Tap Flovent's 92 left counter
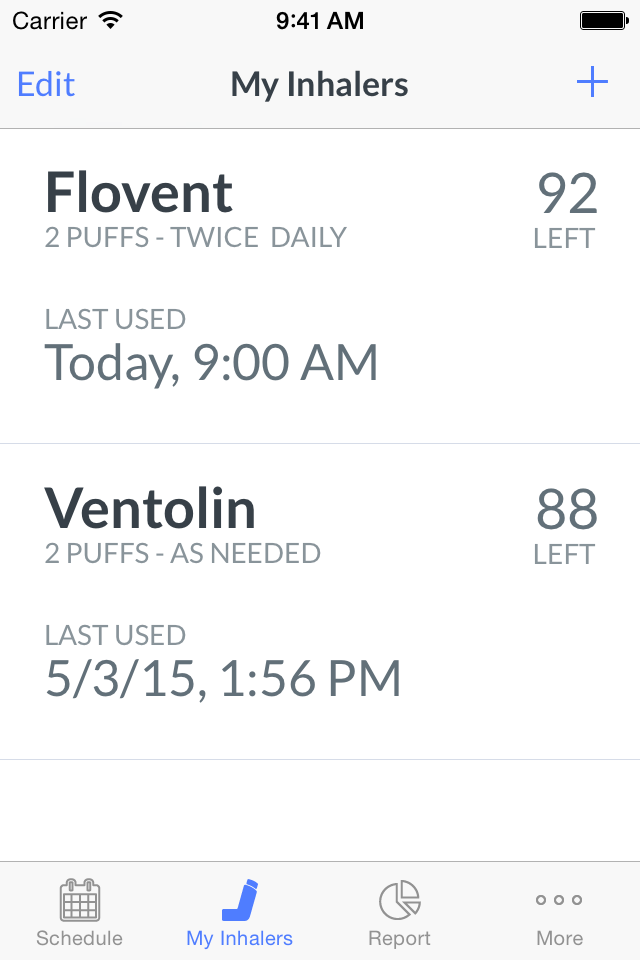Screen dimensions: 640x960 [x=566, y=209]
